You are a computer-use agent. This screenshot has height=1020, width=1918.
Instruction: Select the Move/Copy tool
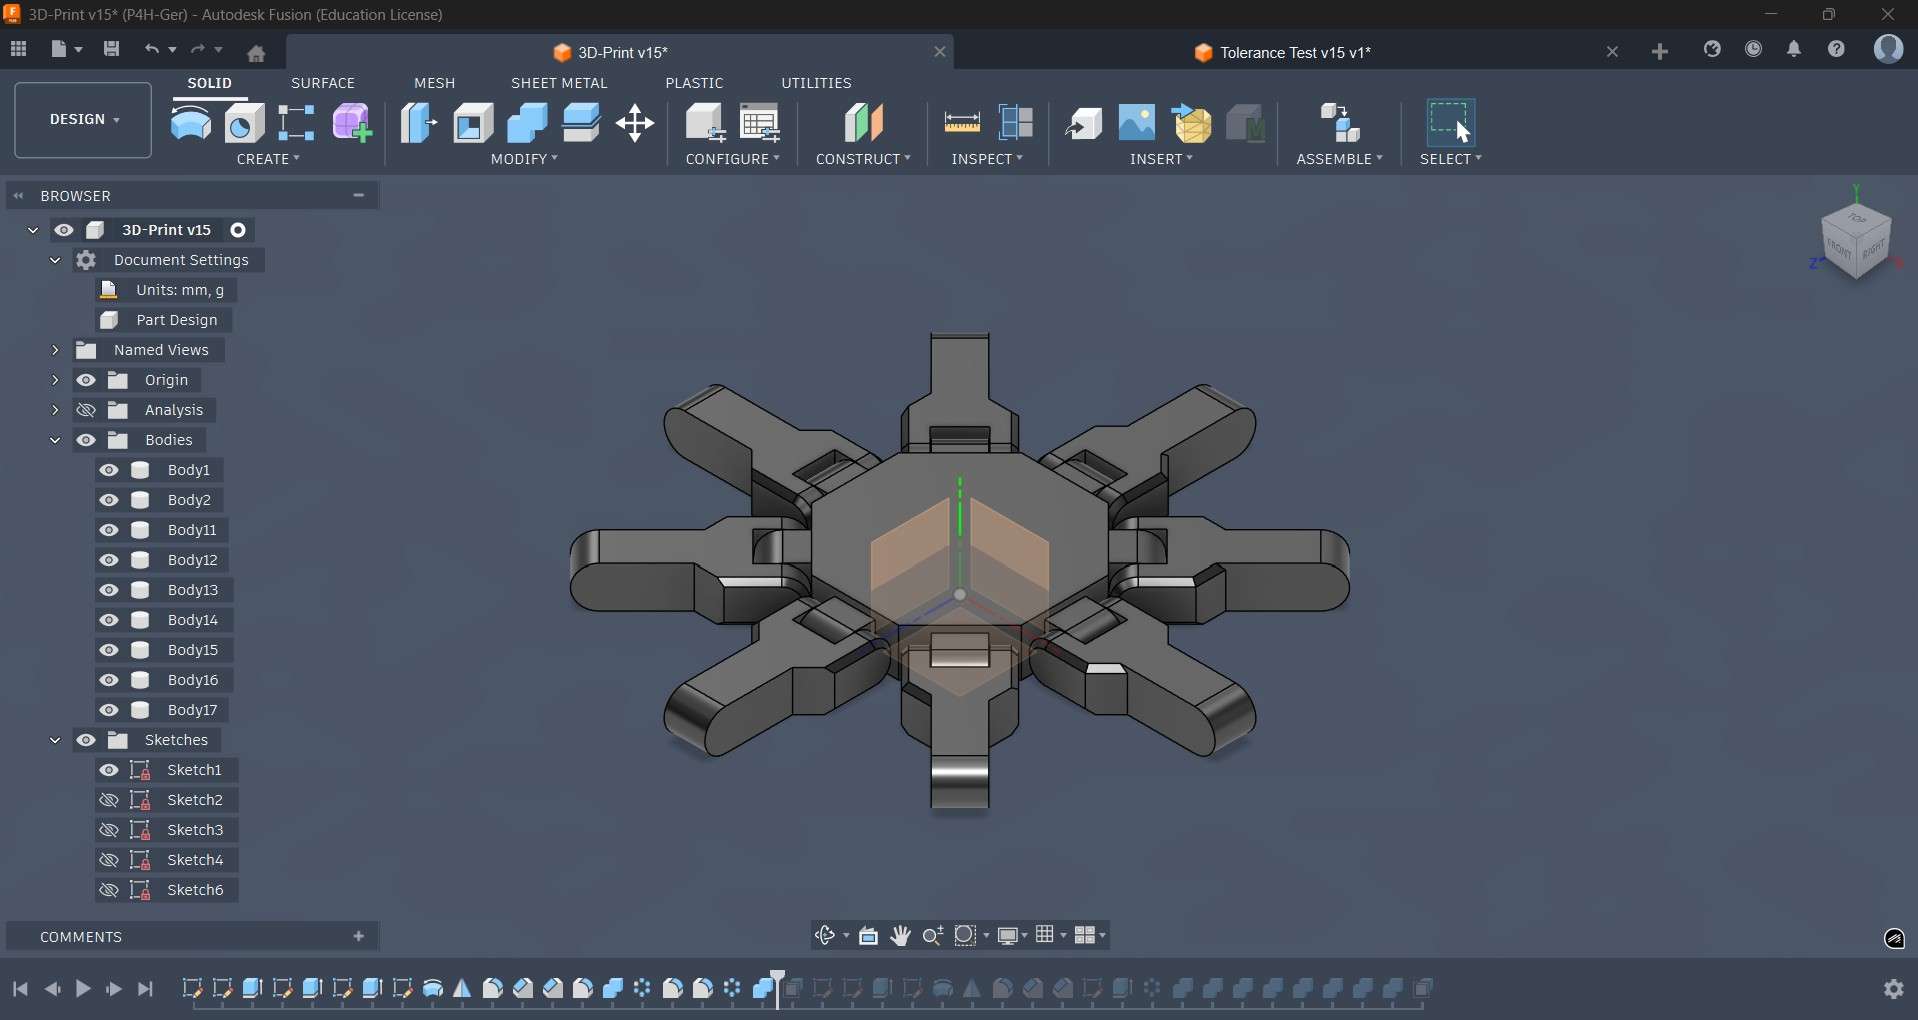click(636, 124)
